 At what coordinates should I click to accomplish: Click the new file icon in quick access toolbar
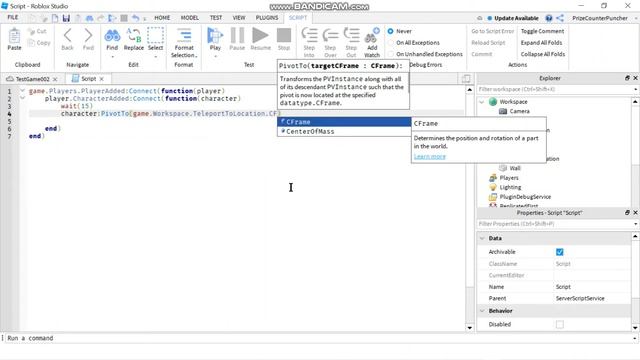click(55, 18)
